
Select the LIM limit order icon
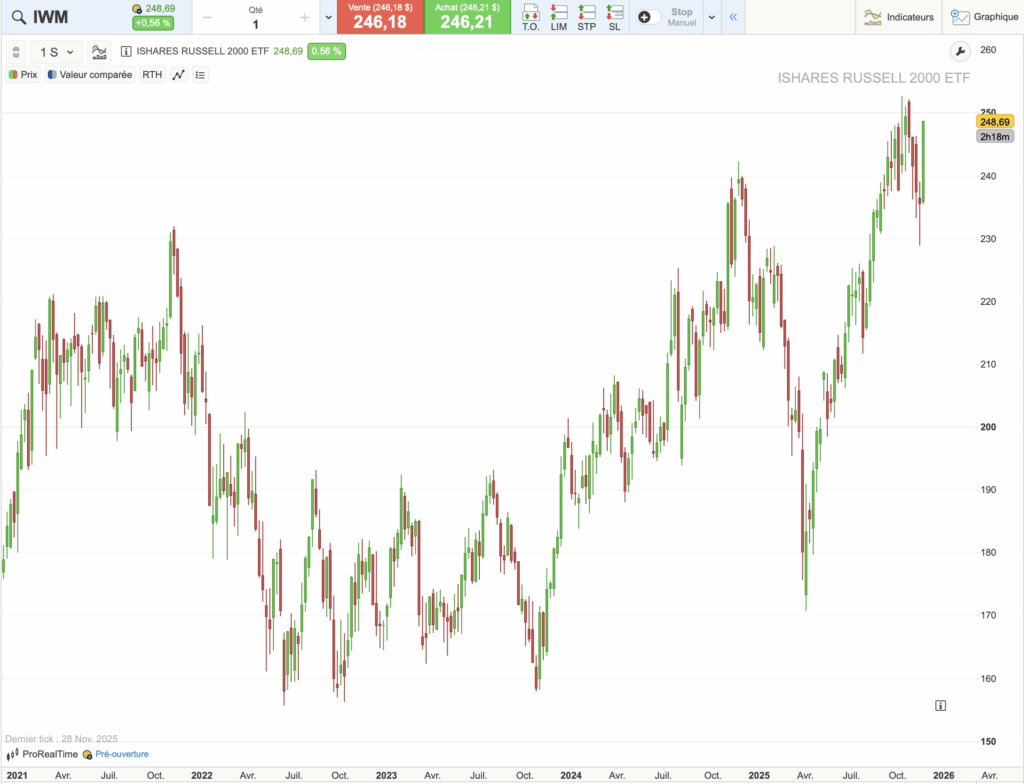[x=558, y=13]
